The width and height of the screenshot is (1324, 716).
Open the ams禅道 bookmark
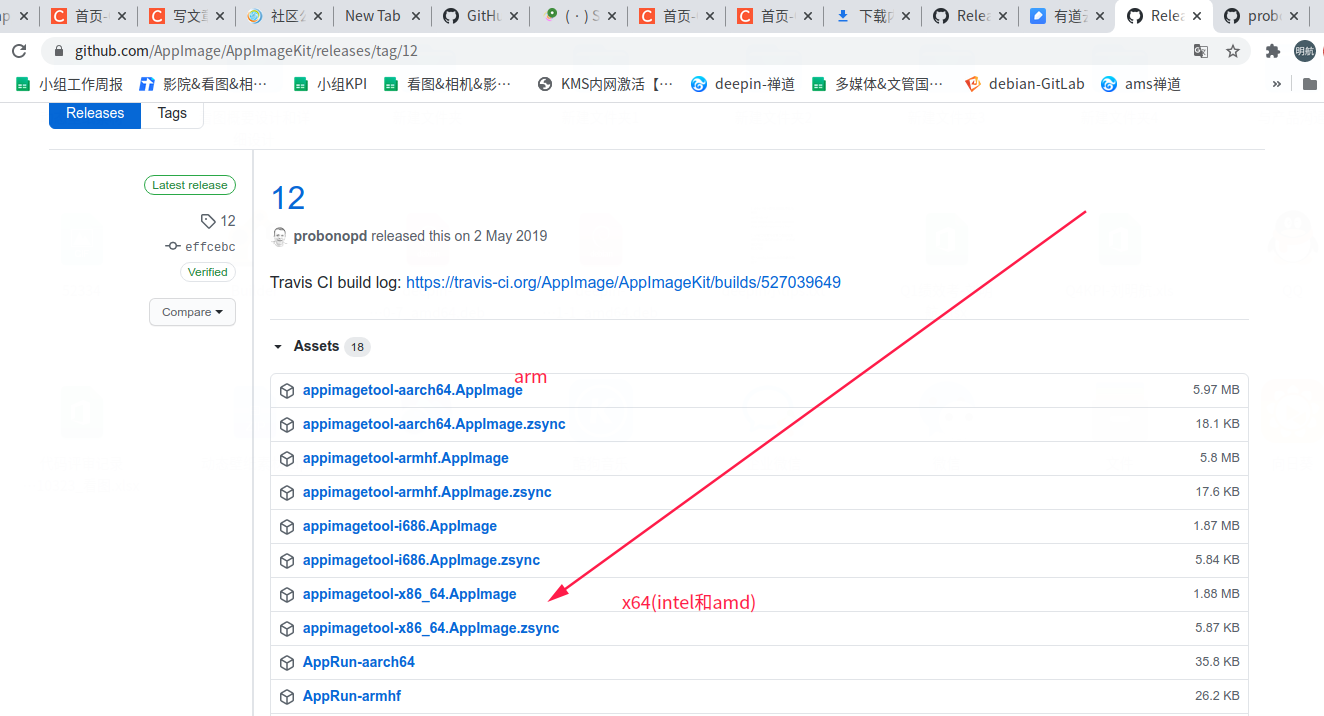click(x=1141, y=84)
